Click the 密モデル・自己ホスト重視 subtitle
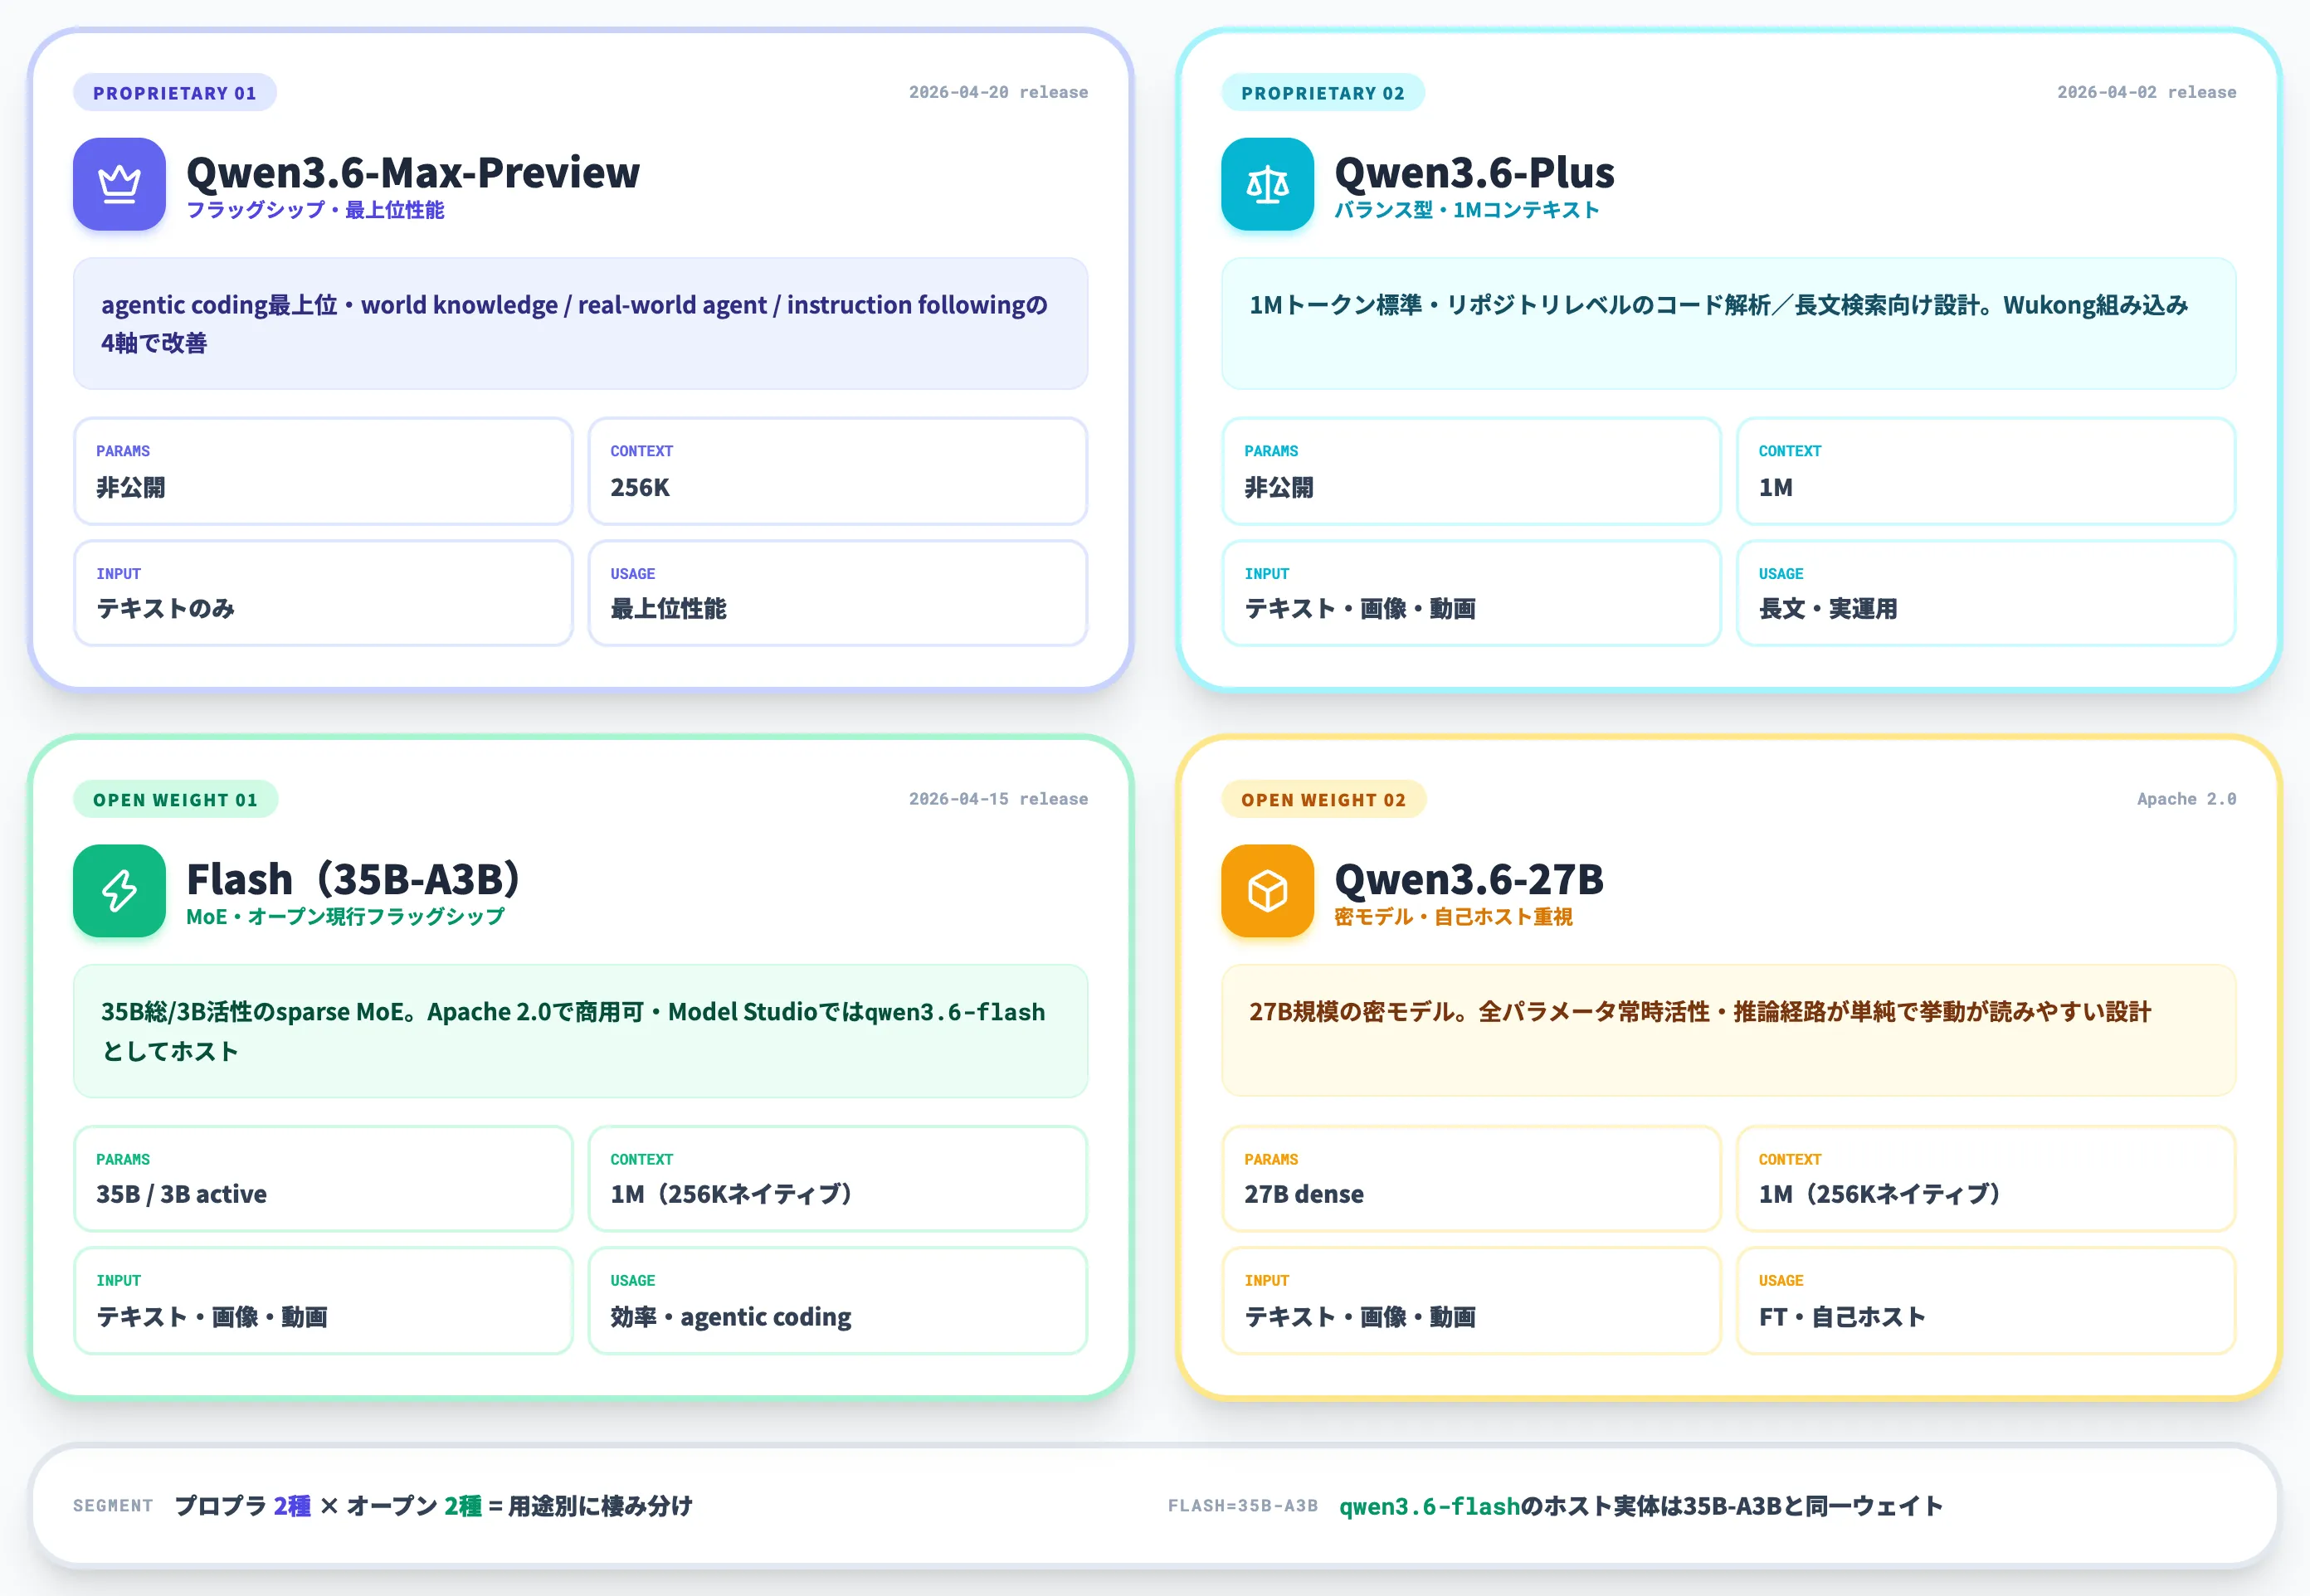This screenshot has width=2310, height=1596. point(1453,917)
